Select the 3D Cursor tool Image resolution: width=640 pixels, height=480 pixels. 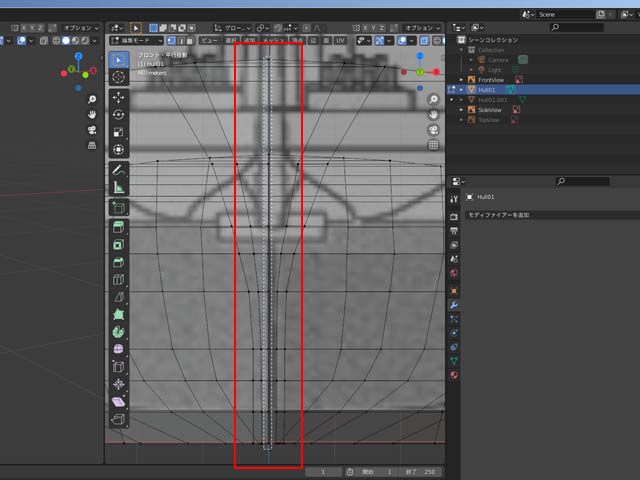(119, 77)
